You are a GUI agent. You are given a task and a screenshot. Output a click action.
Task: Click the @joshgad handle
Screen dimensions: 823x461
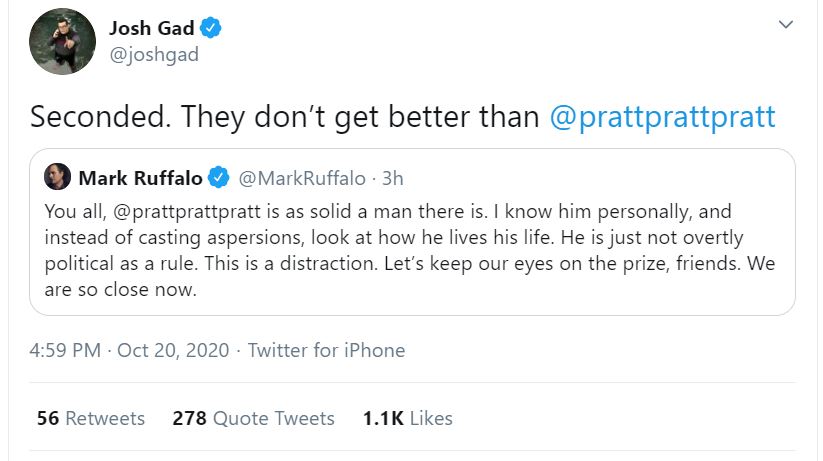[x=153, y=54]
